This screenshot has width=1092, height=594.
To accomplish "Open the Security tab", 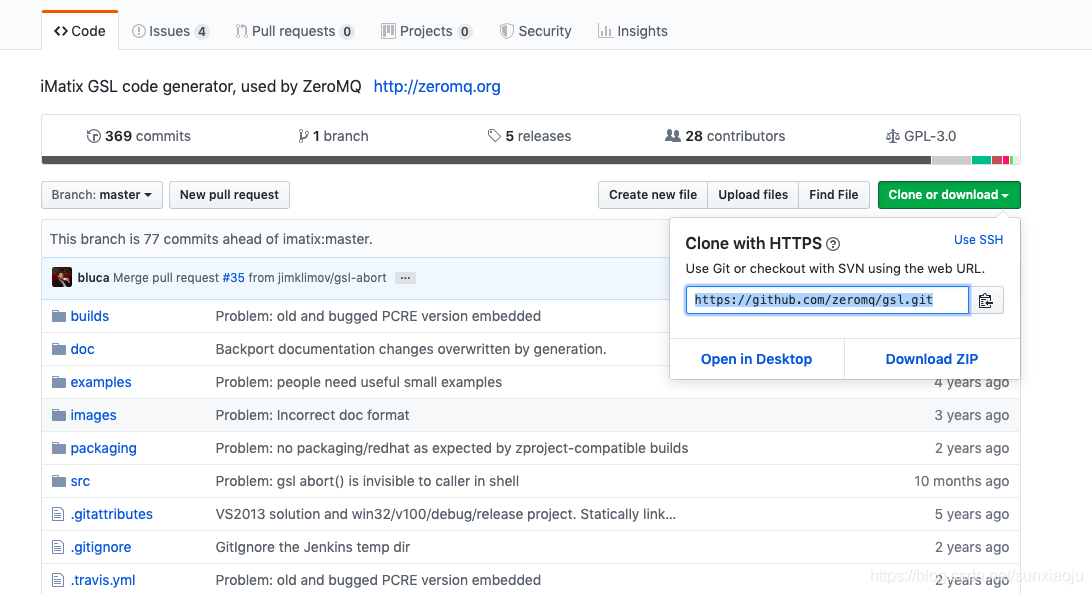I will [x=536, y=31].
